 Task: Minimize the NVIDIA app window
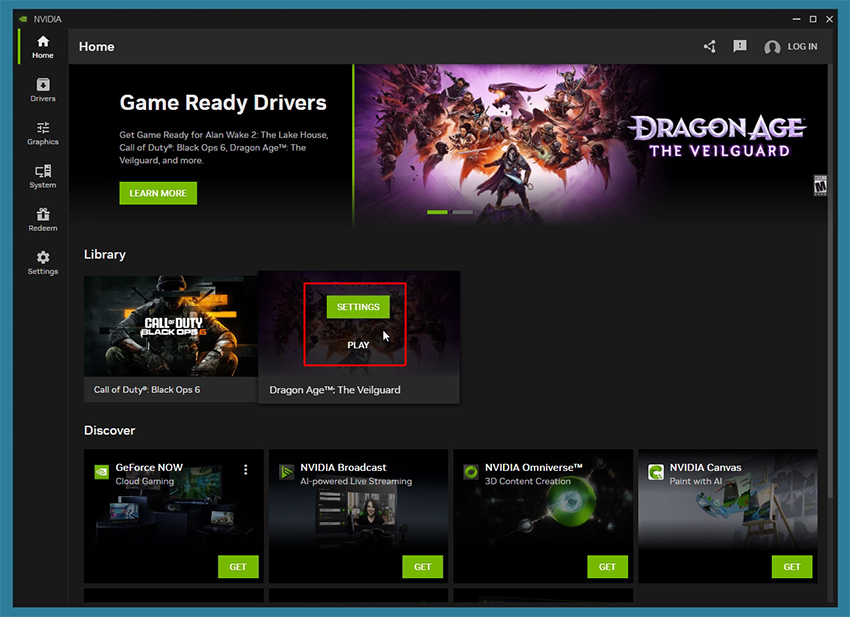click(796, 19)
